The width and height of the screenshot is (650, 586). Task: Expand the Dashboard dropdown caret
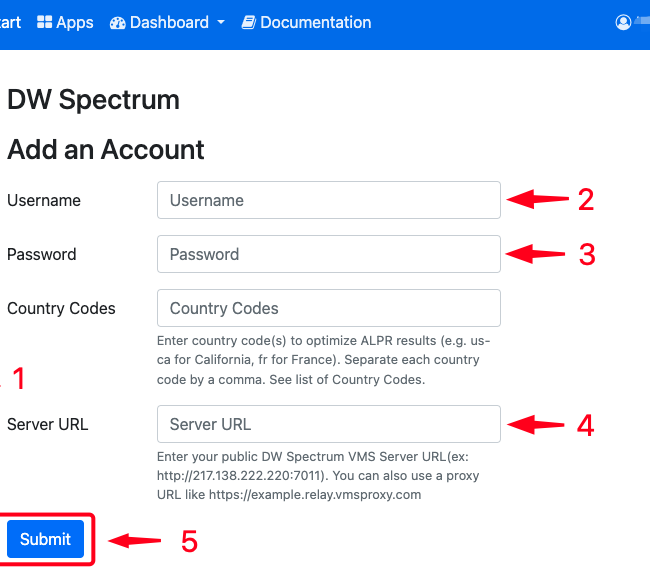[221, 22]
